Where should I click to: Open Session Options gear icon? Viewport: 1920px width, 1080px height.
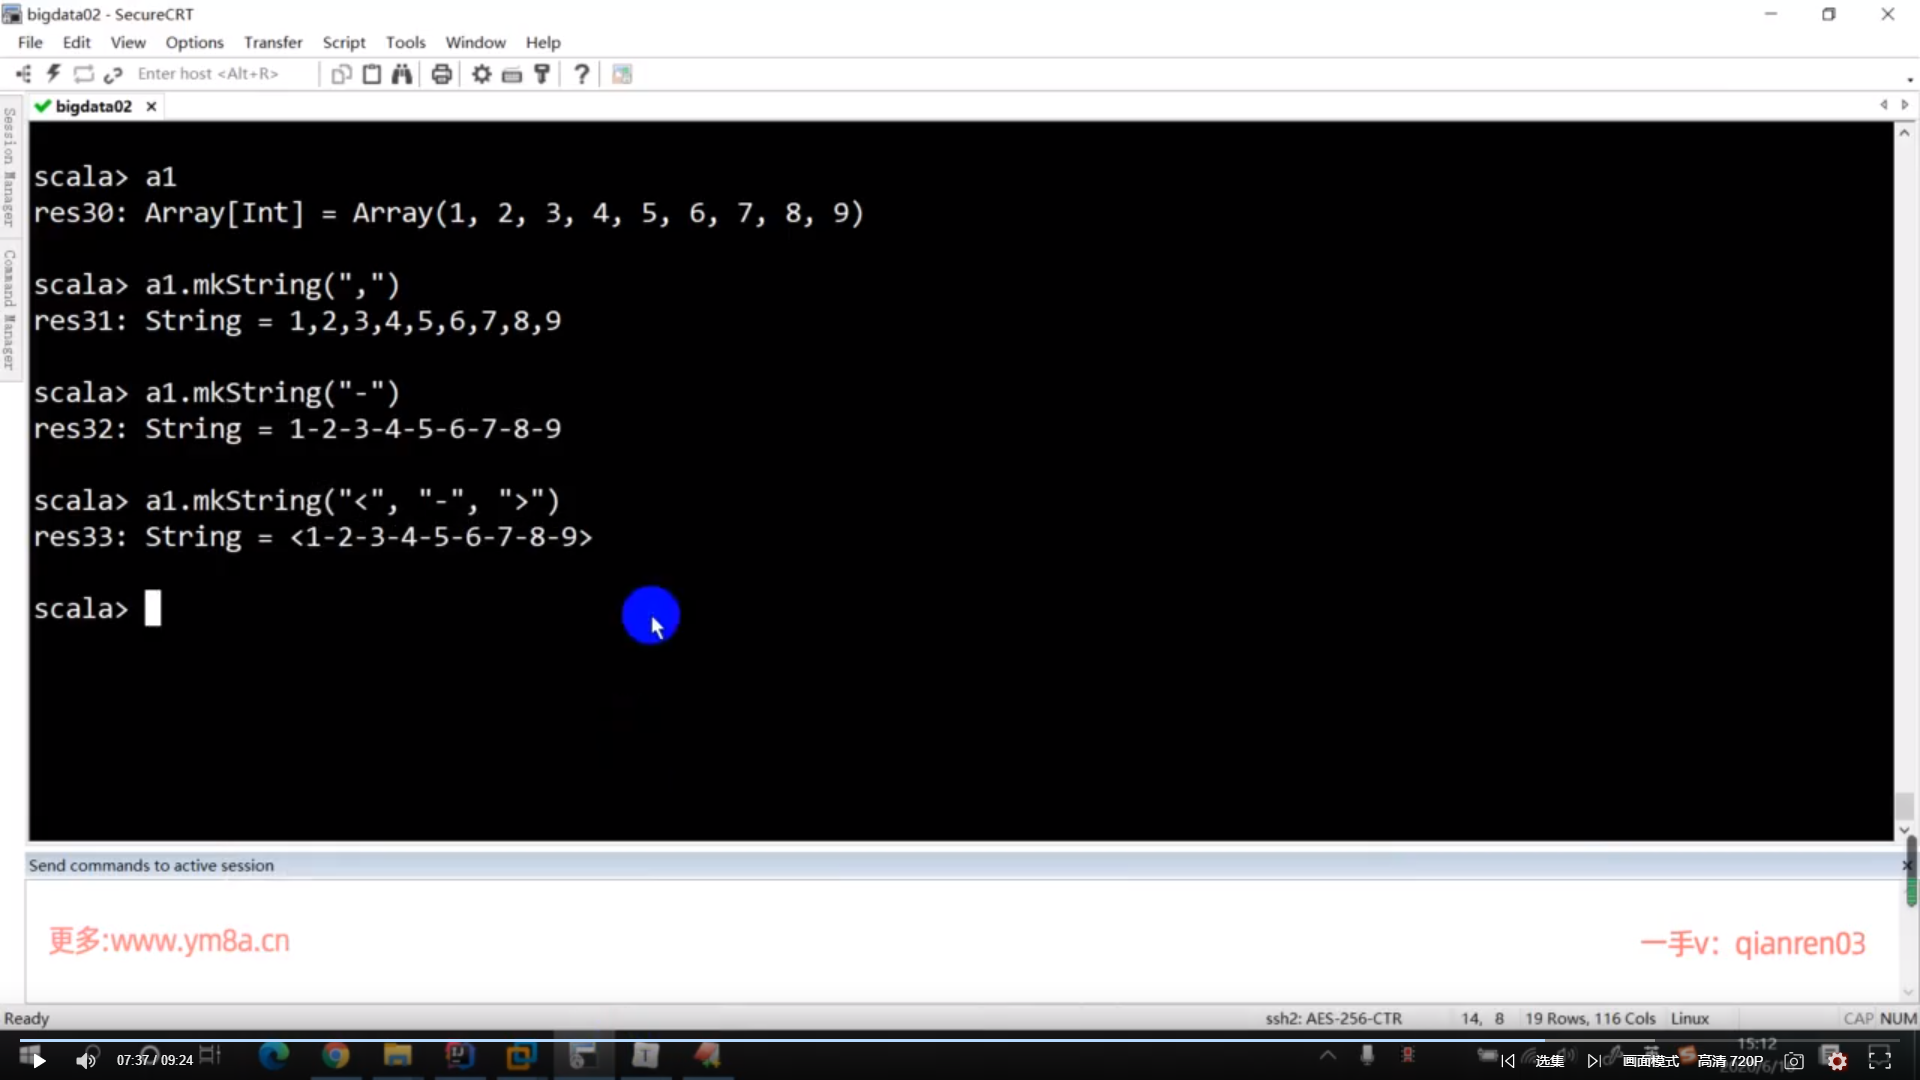(x=481, y=74)
